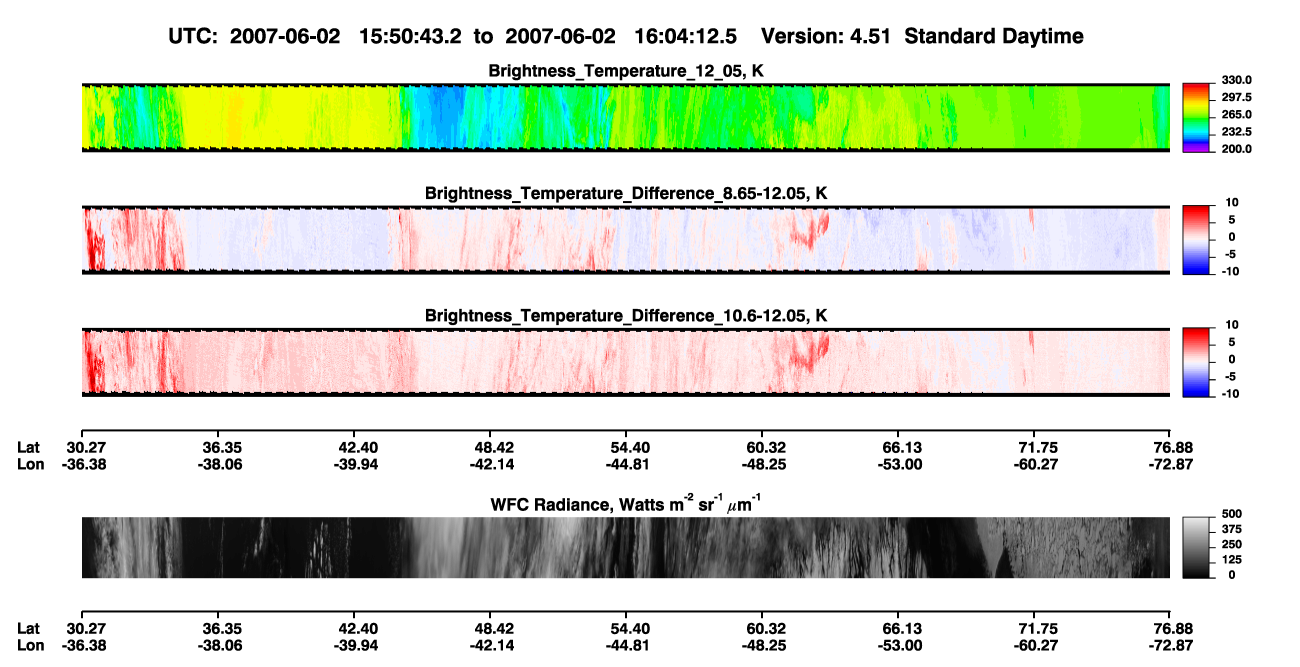Click the 'Brightness_Temperature_Difference_10.6-12.05, K' title
This screenshot has height=667, width=1300.
[626, 315]
